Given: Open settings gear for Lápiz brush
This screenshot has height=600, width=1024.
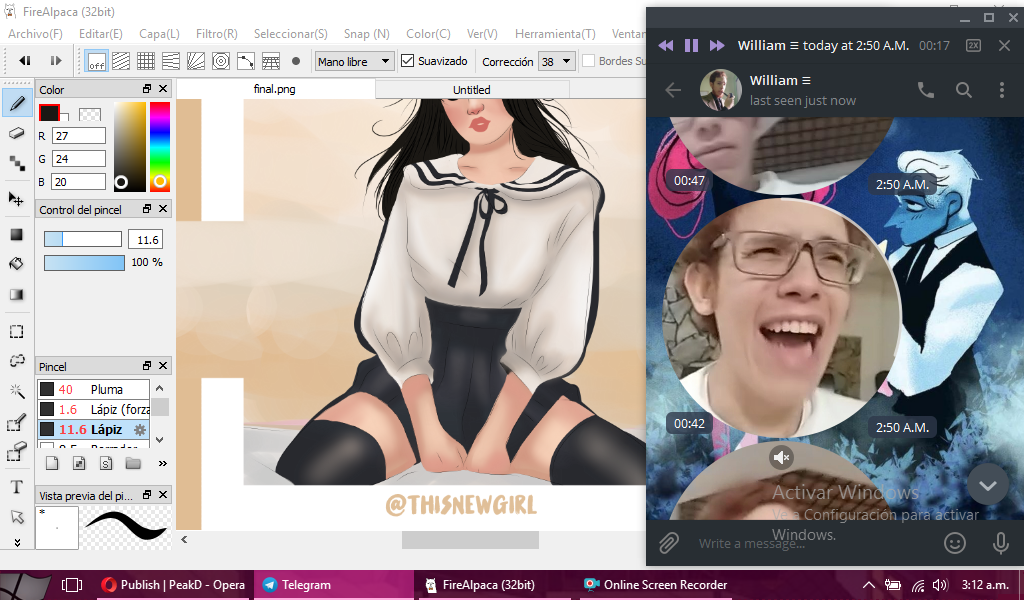Looking at the screenshot, I should pos(139,430).
